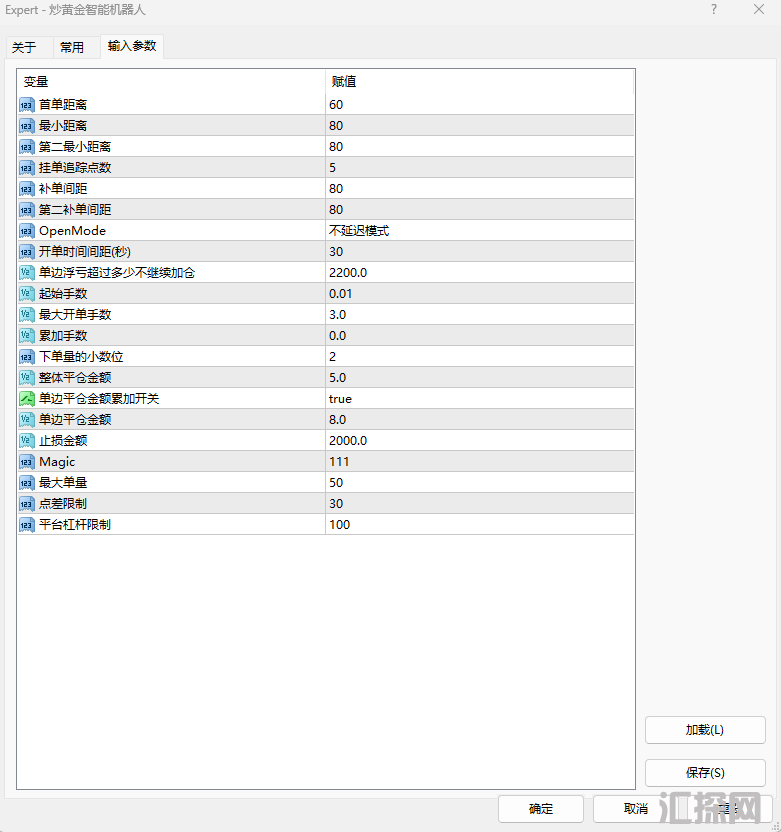
Task: Select the 单边平仓金额累加开关 variable name
Action: pos(99,398)
